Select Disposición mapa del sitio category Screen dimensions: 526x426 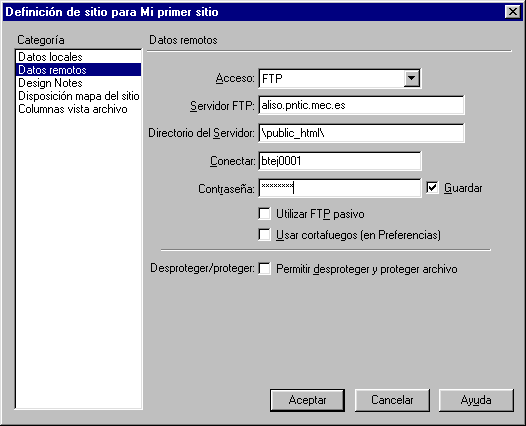click(x=78, y=96)
